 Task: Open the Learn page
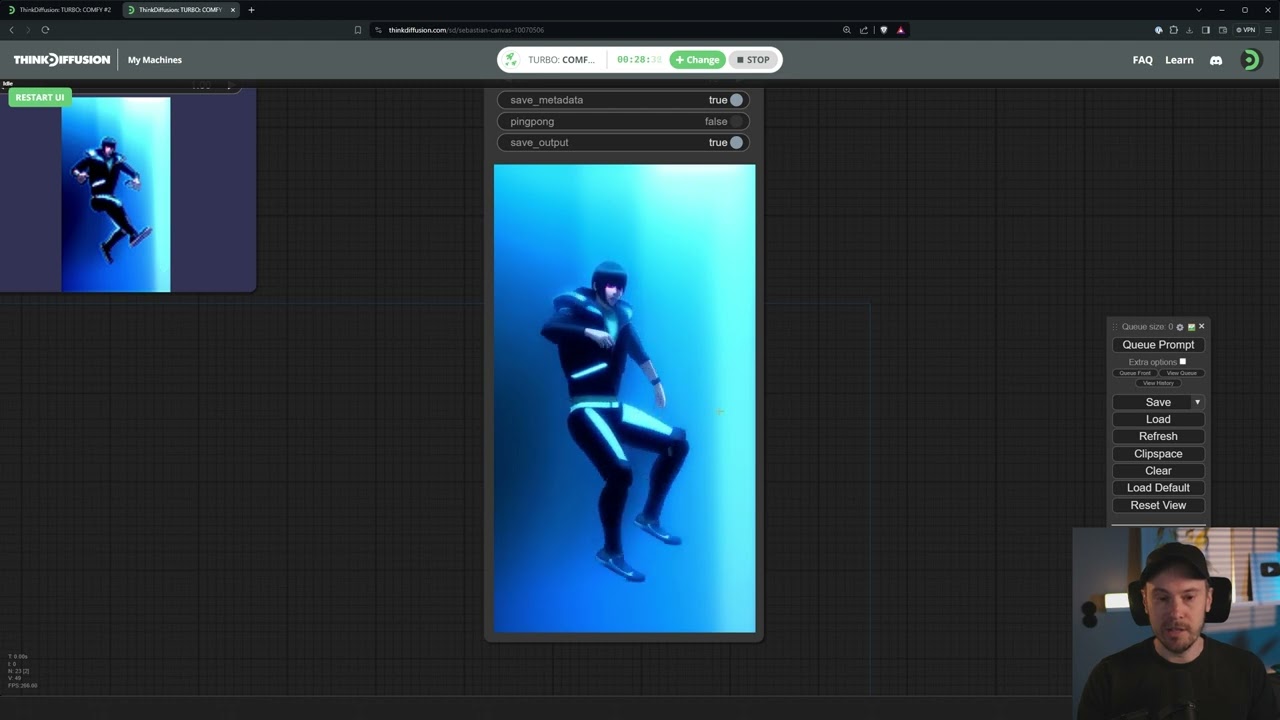(1179, 60)
